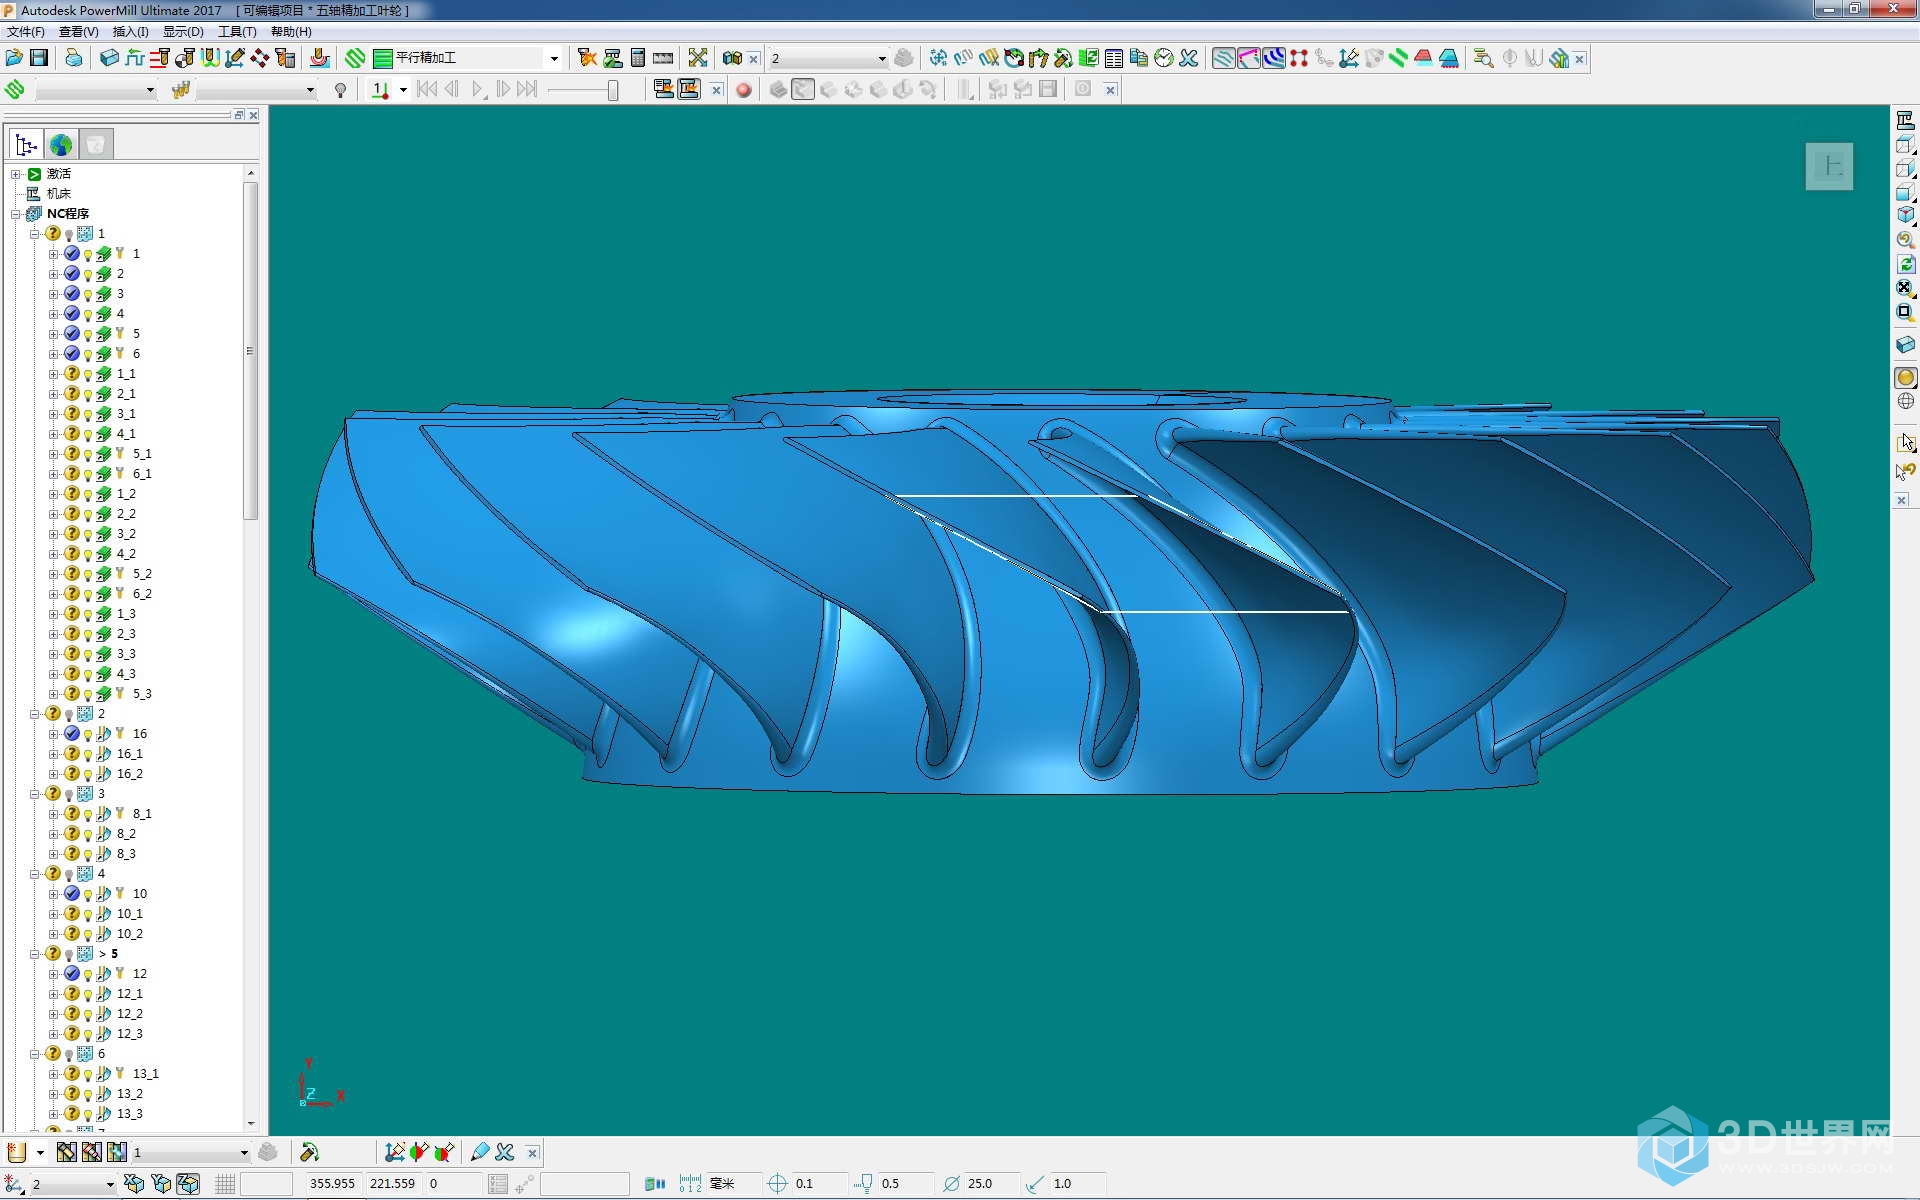
Task: Collapse the NC程序 tree node
Action: (16, 214)
